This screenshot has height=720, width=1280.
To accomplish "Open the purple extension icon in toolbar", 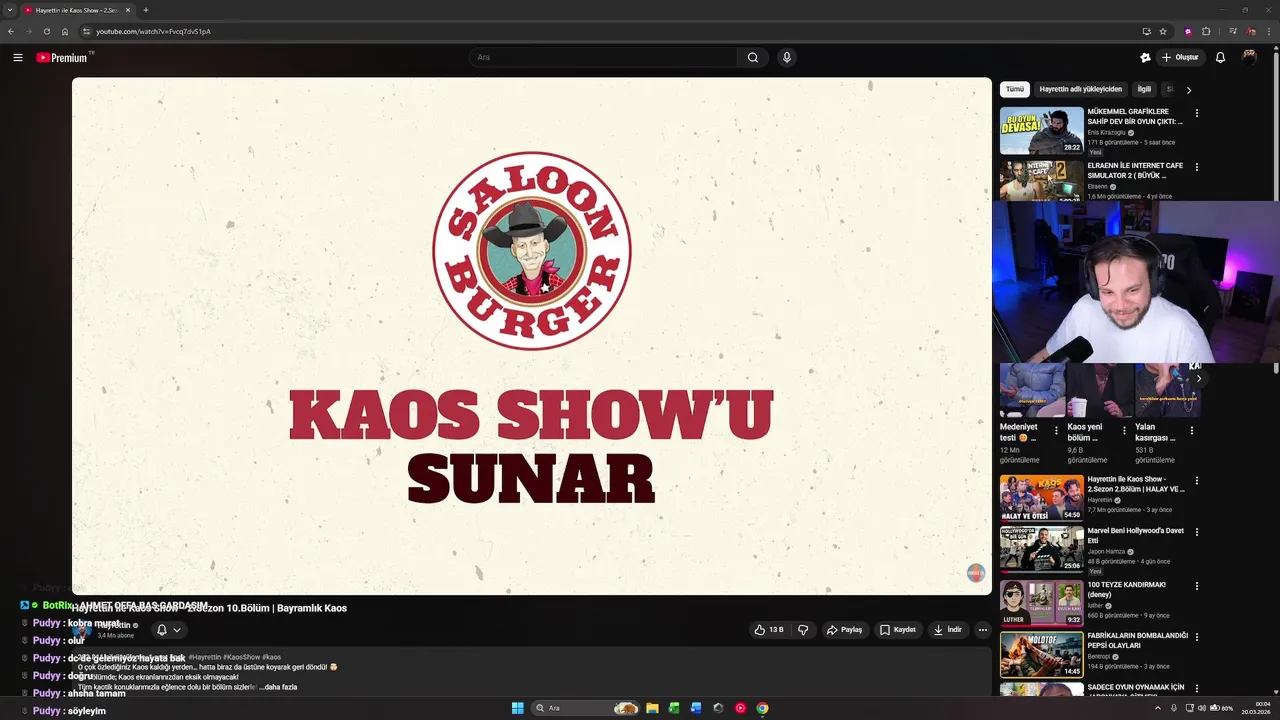I will coord(1188,31).
